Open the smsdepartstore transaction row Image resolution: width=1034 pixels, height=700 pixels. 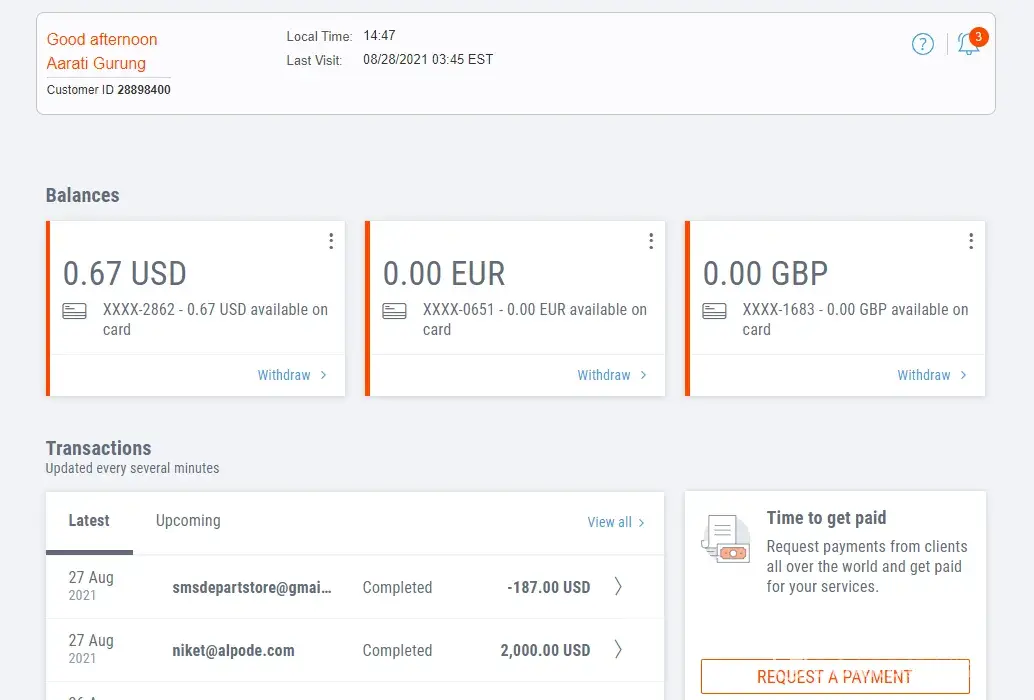click(251, 587)
